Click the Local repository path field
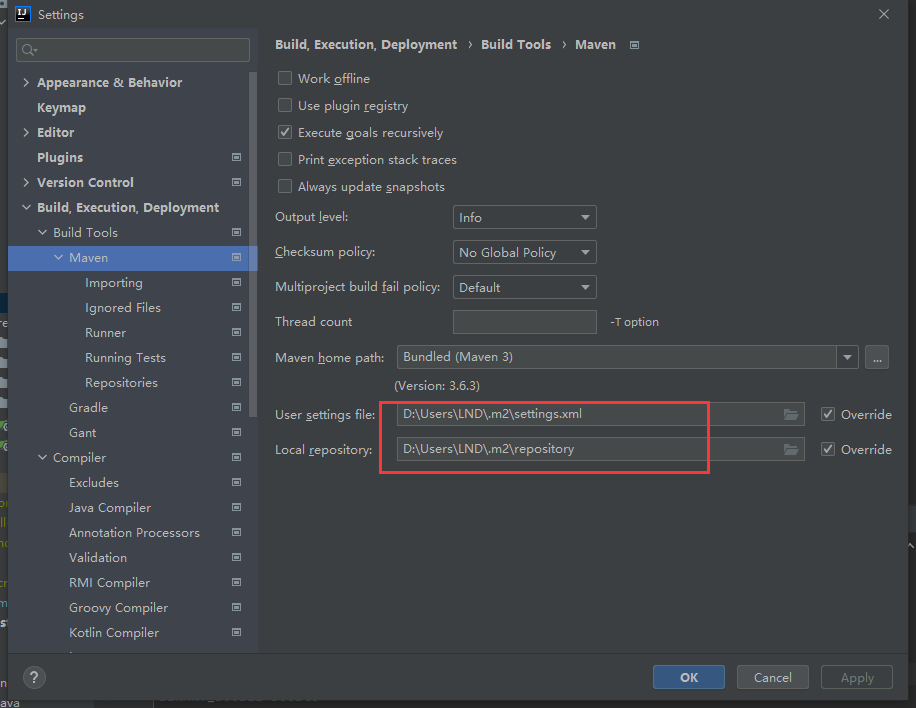 pyautogui.click(x=601, y=449)
